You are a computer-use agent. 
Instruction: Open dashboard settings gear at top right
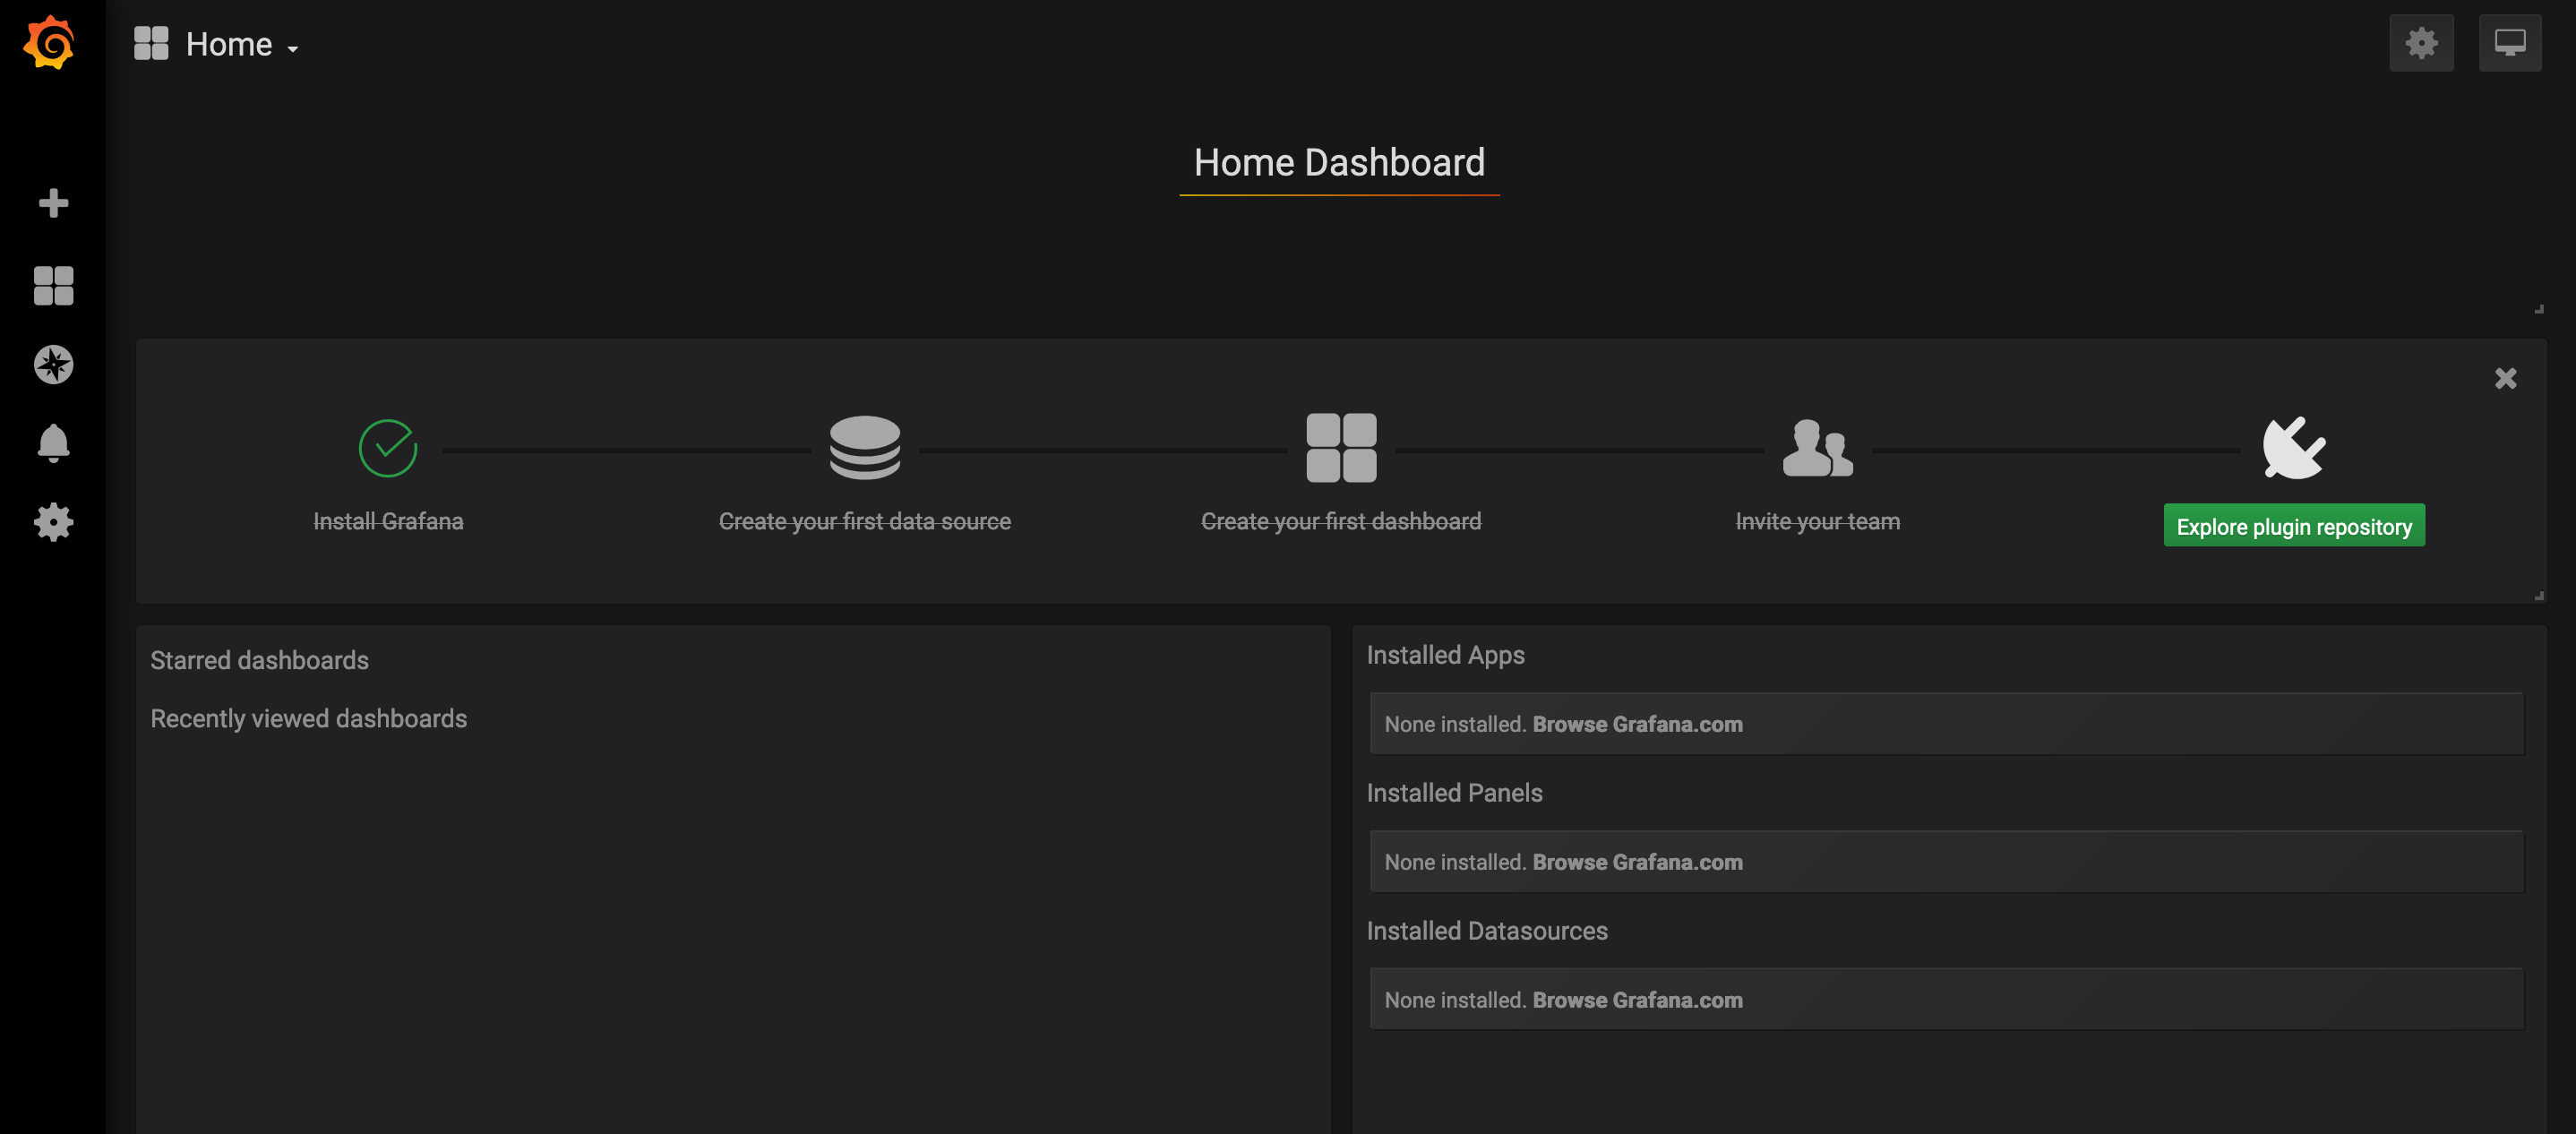tap(2421, 43)
